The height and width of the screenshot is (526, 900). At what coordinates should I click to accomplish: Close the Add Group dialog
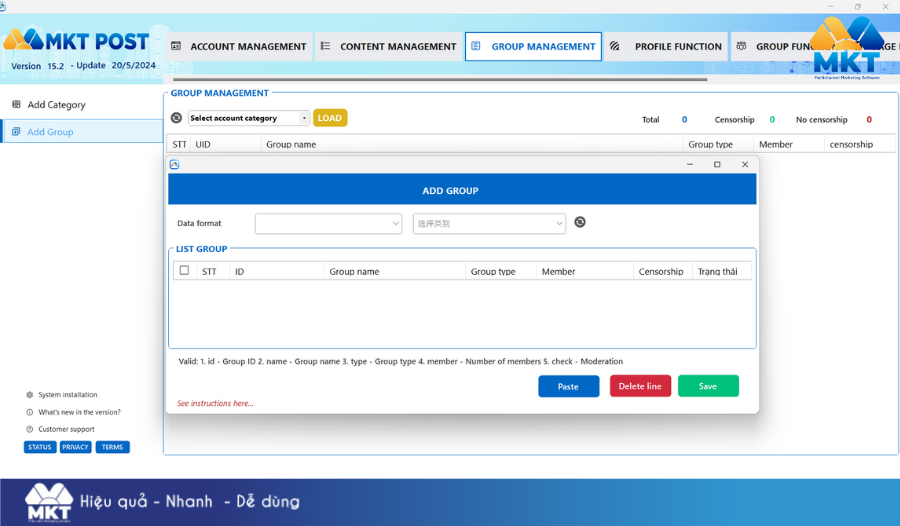(745, 164)
